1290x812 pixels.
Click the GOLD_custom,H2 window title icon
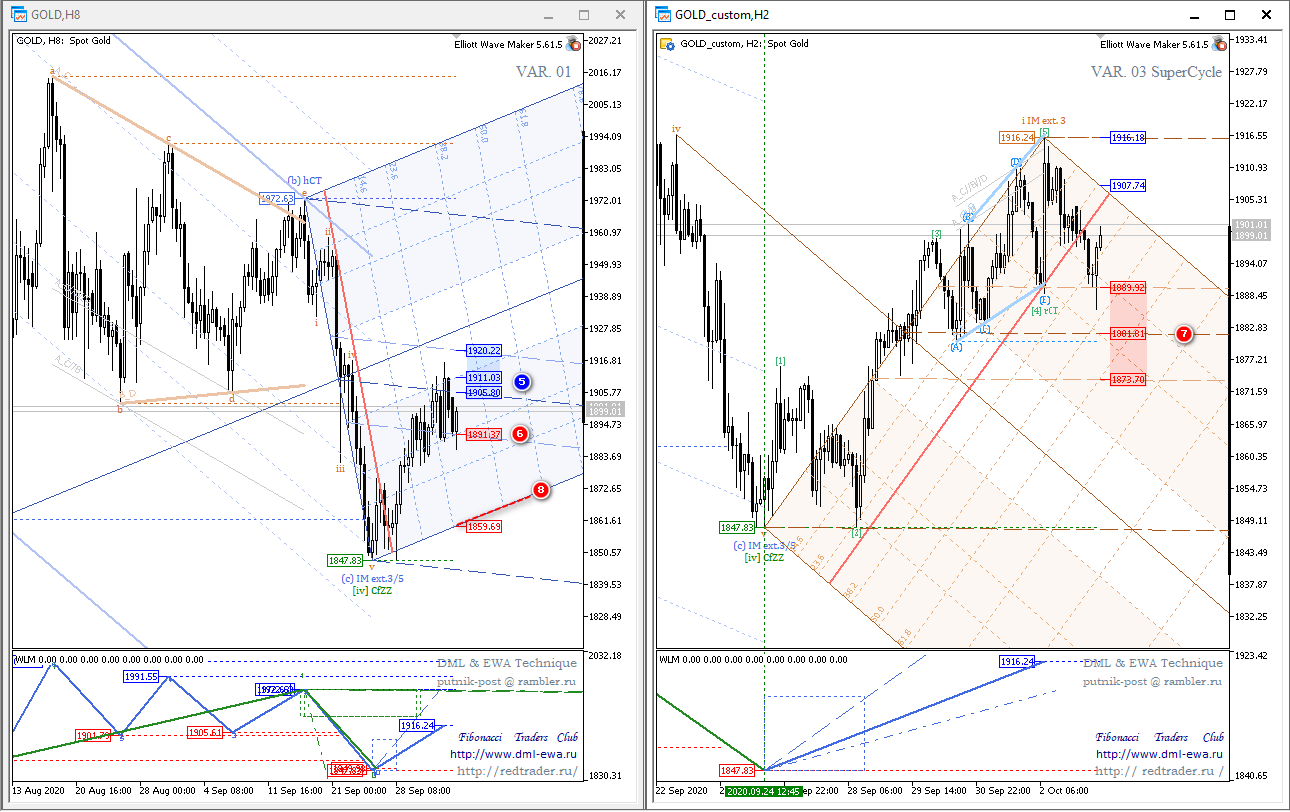664,15
